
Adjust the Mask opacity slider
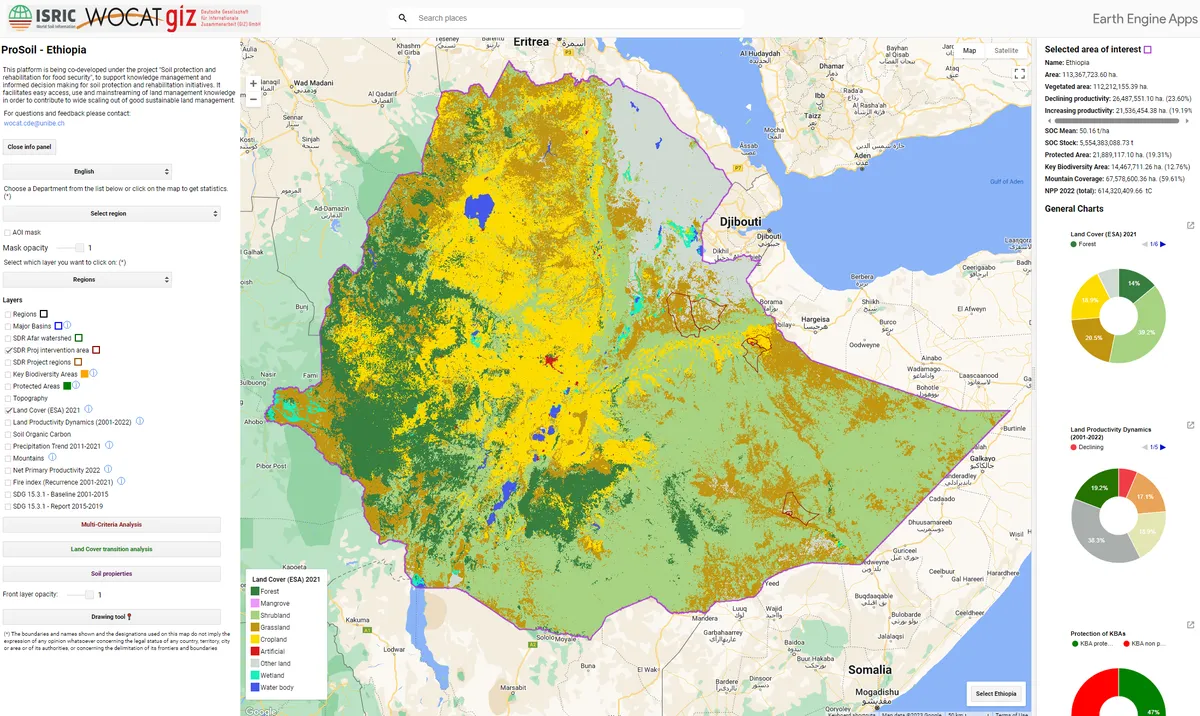pos(79,248)
